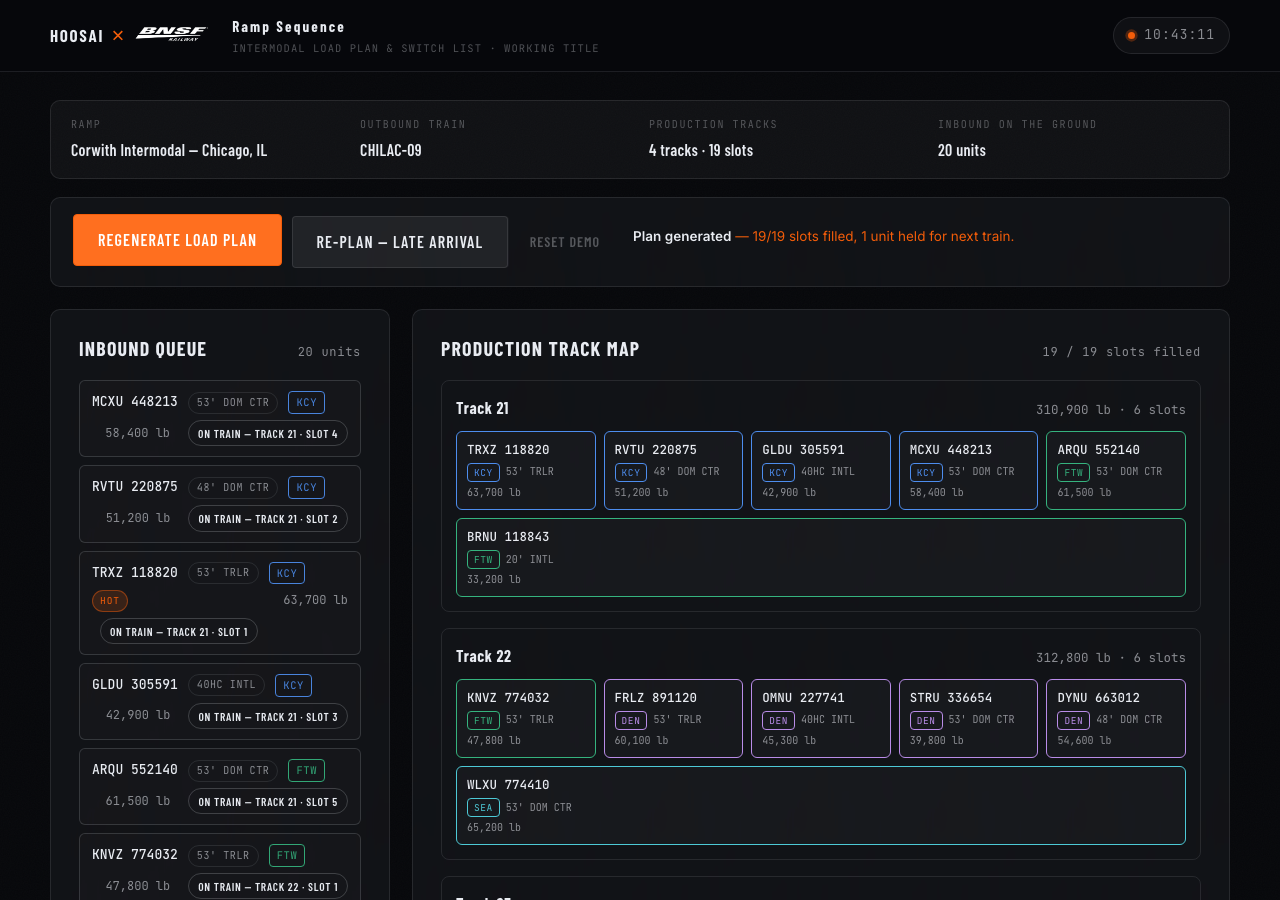The width and height of the screenshot is (1280, 900).
Task: Select the RVTU 220875 card on Track 21
Action: [673, 470]
